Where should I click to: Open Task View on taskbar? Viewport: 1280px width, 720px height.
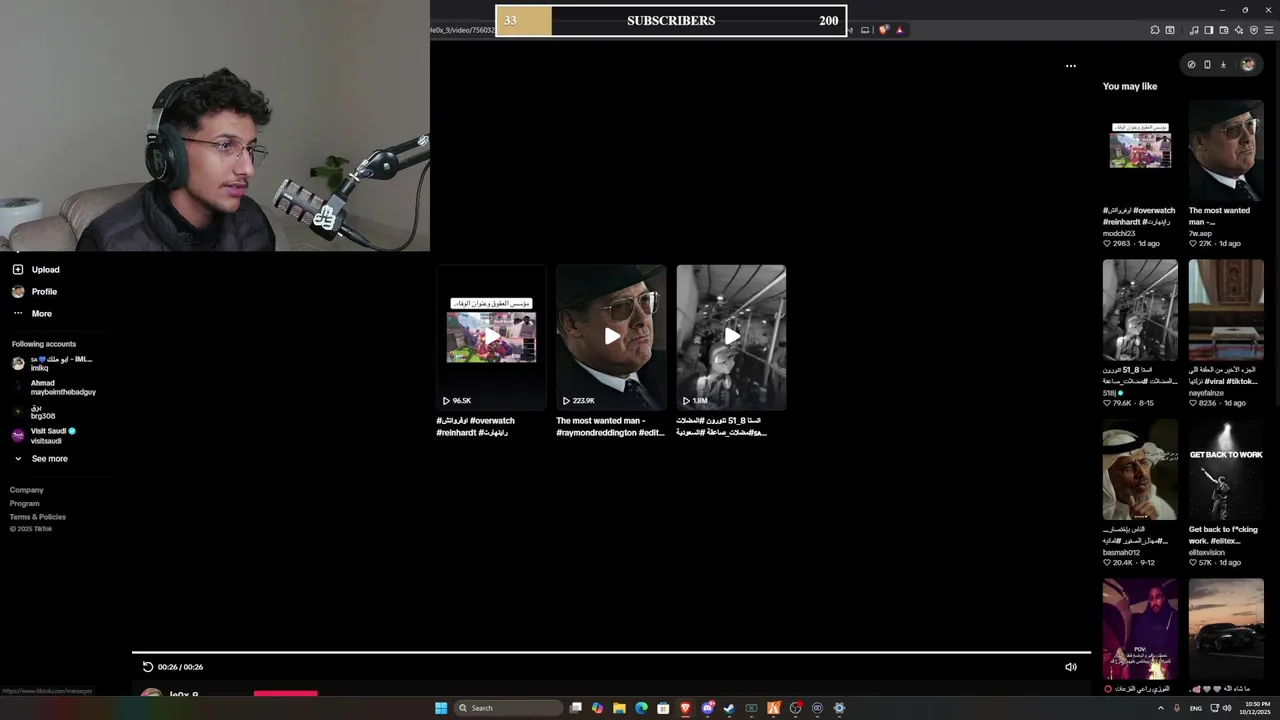click(x=576, y=708)
